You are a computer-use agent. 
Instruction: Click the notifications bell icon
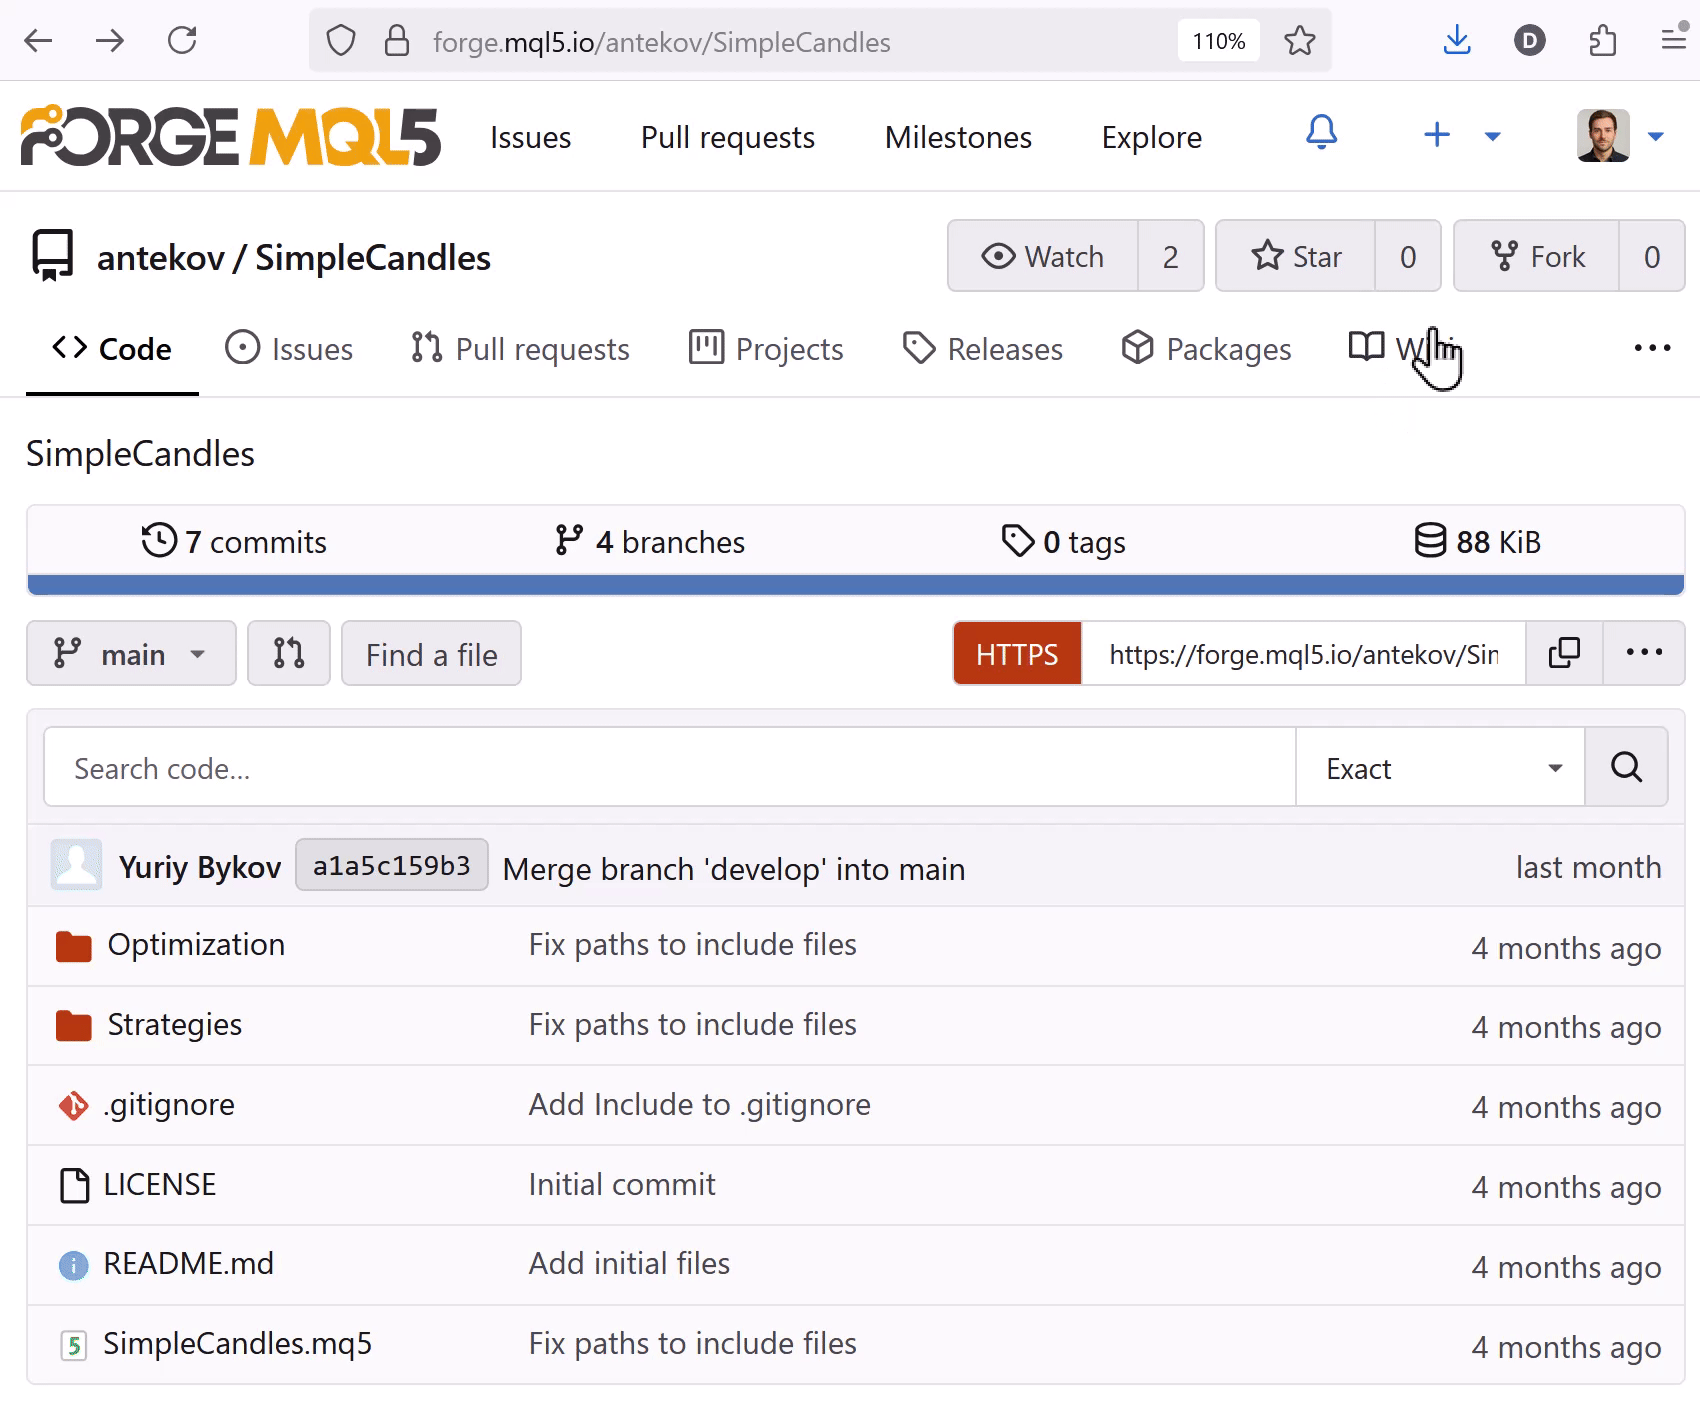pos(1321,134)
